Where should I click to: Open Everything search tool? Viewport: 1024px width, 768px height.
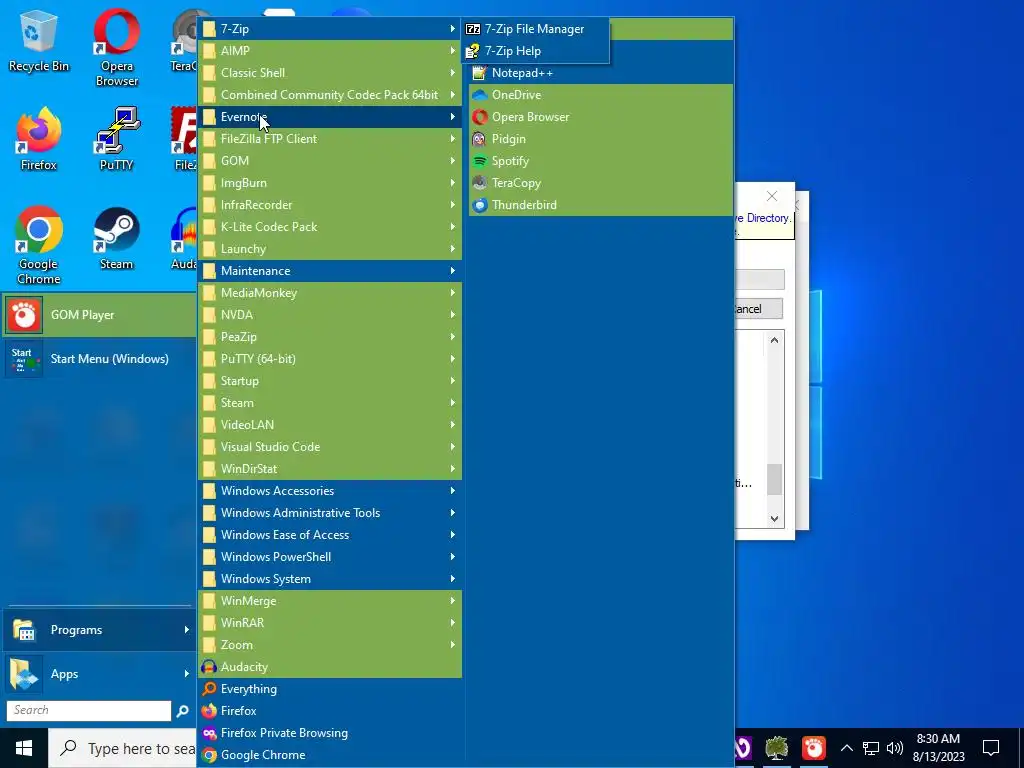[330, 689]
